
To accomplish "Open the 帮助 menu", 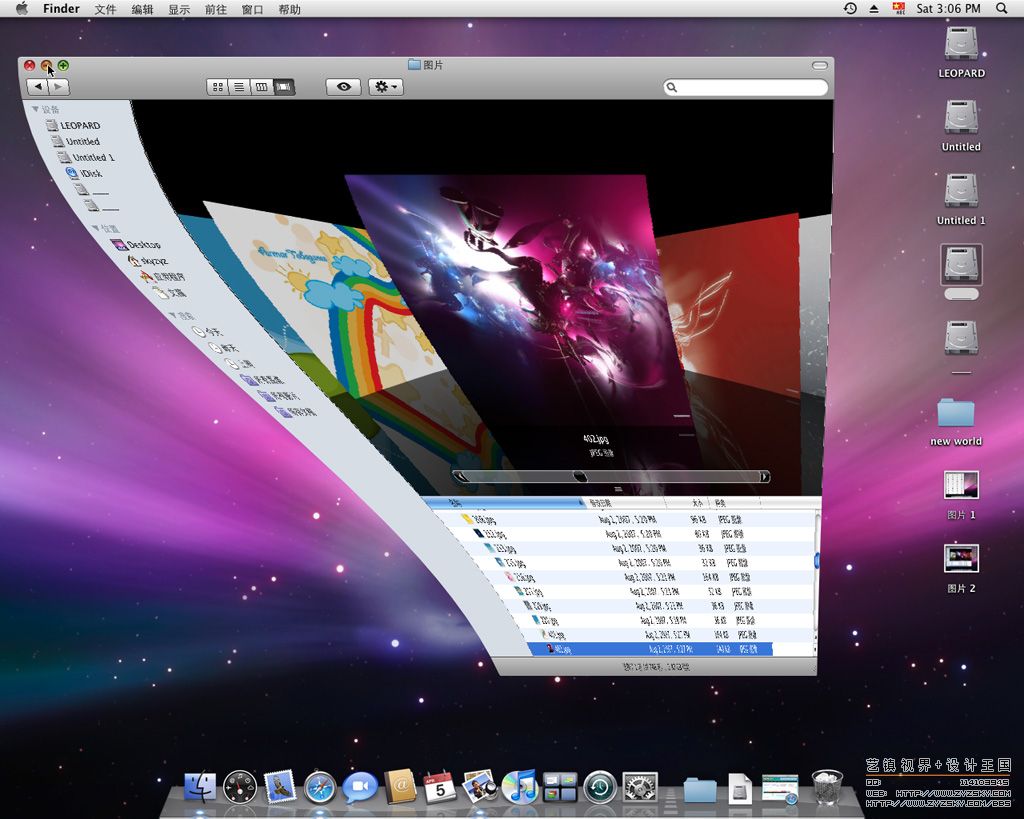I will pos(289,9).
